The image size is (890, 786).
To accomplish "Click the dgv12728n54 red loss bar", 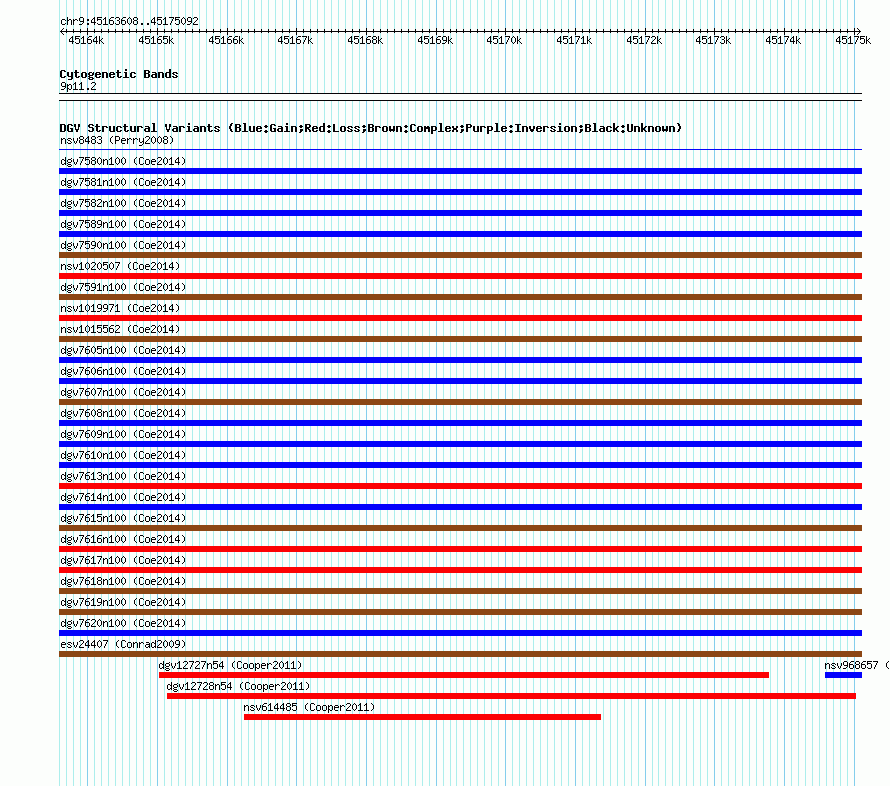I will pos(511,696).
